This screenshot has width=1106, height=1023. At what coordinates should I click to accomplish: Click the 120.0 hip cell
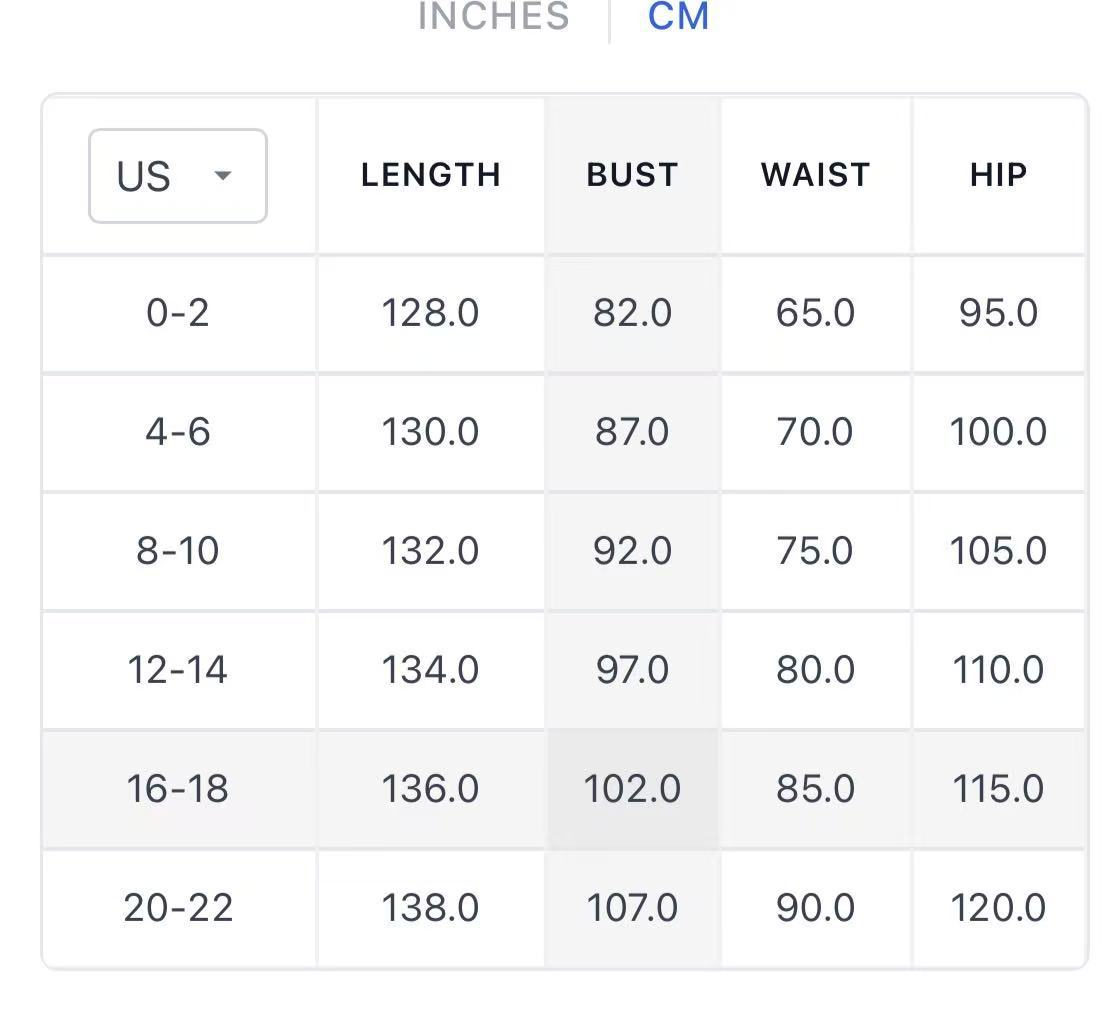(x=998, y=908)
